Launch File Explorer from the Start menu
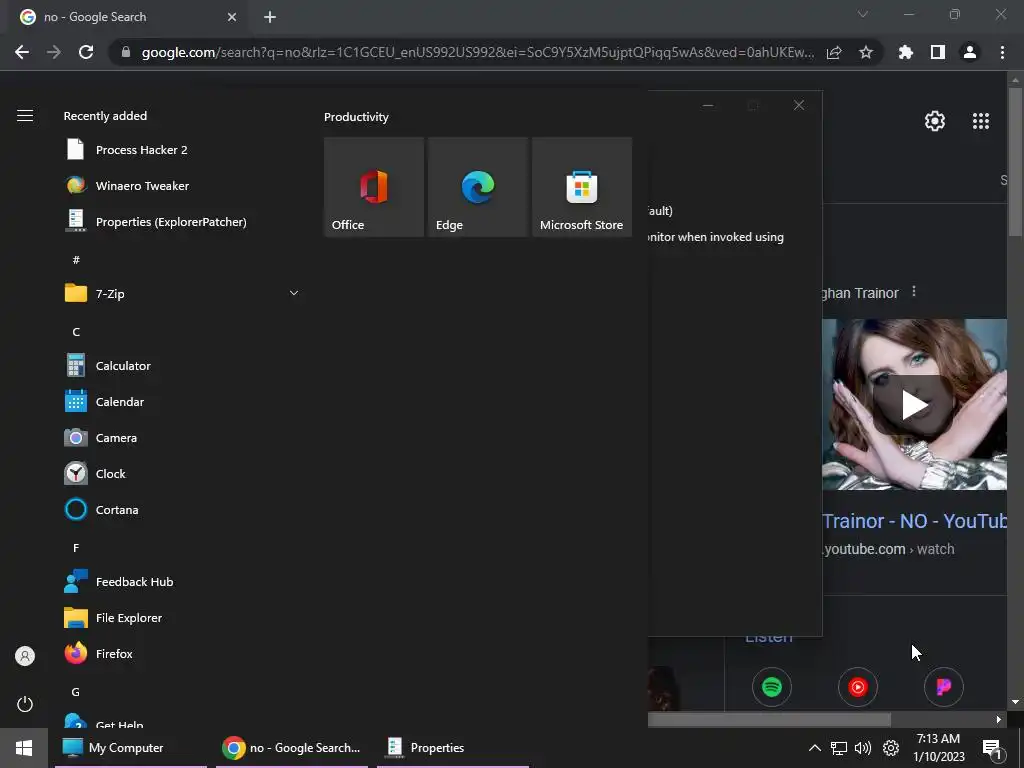The width and height of the screenshot is (1024, 768). [183, 617]
